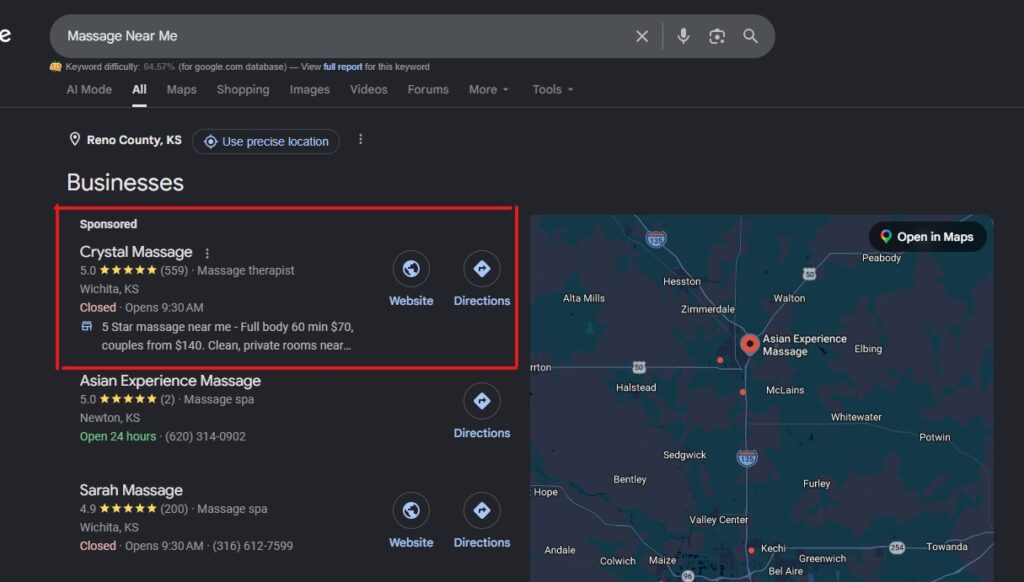This screenshot has height=582, width=1024.
Task: Click the Reno County, KS location label
Action: 134,140
